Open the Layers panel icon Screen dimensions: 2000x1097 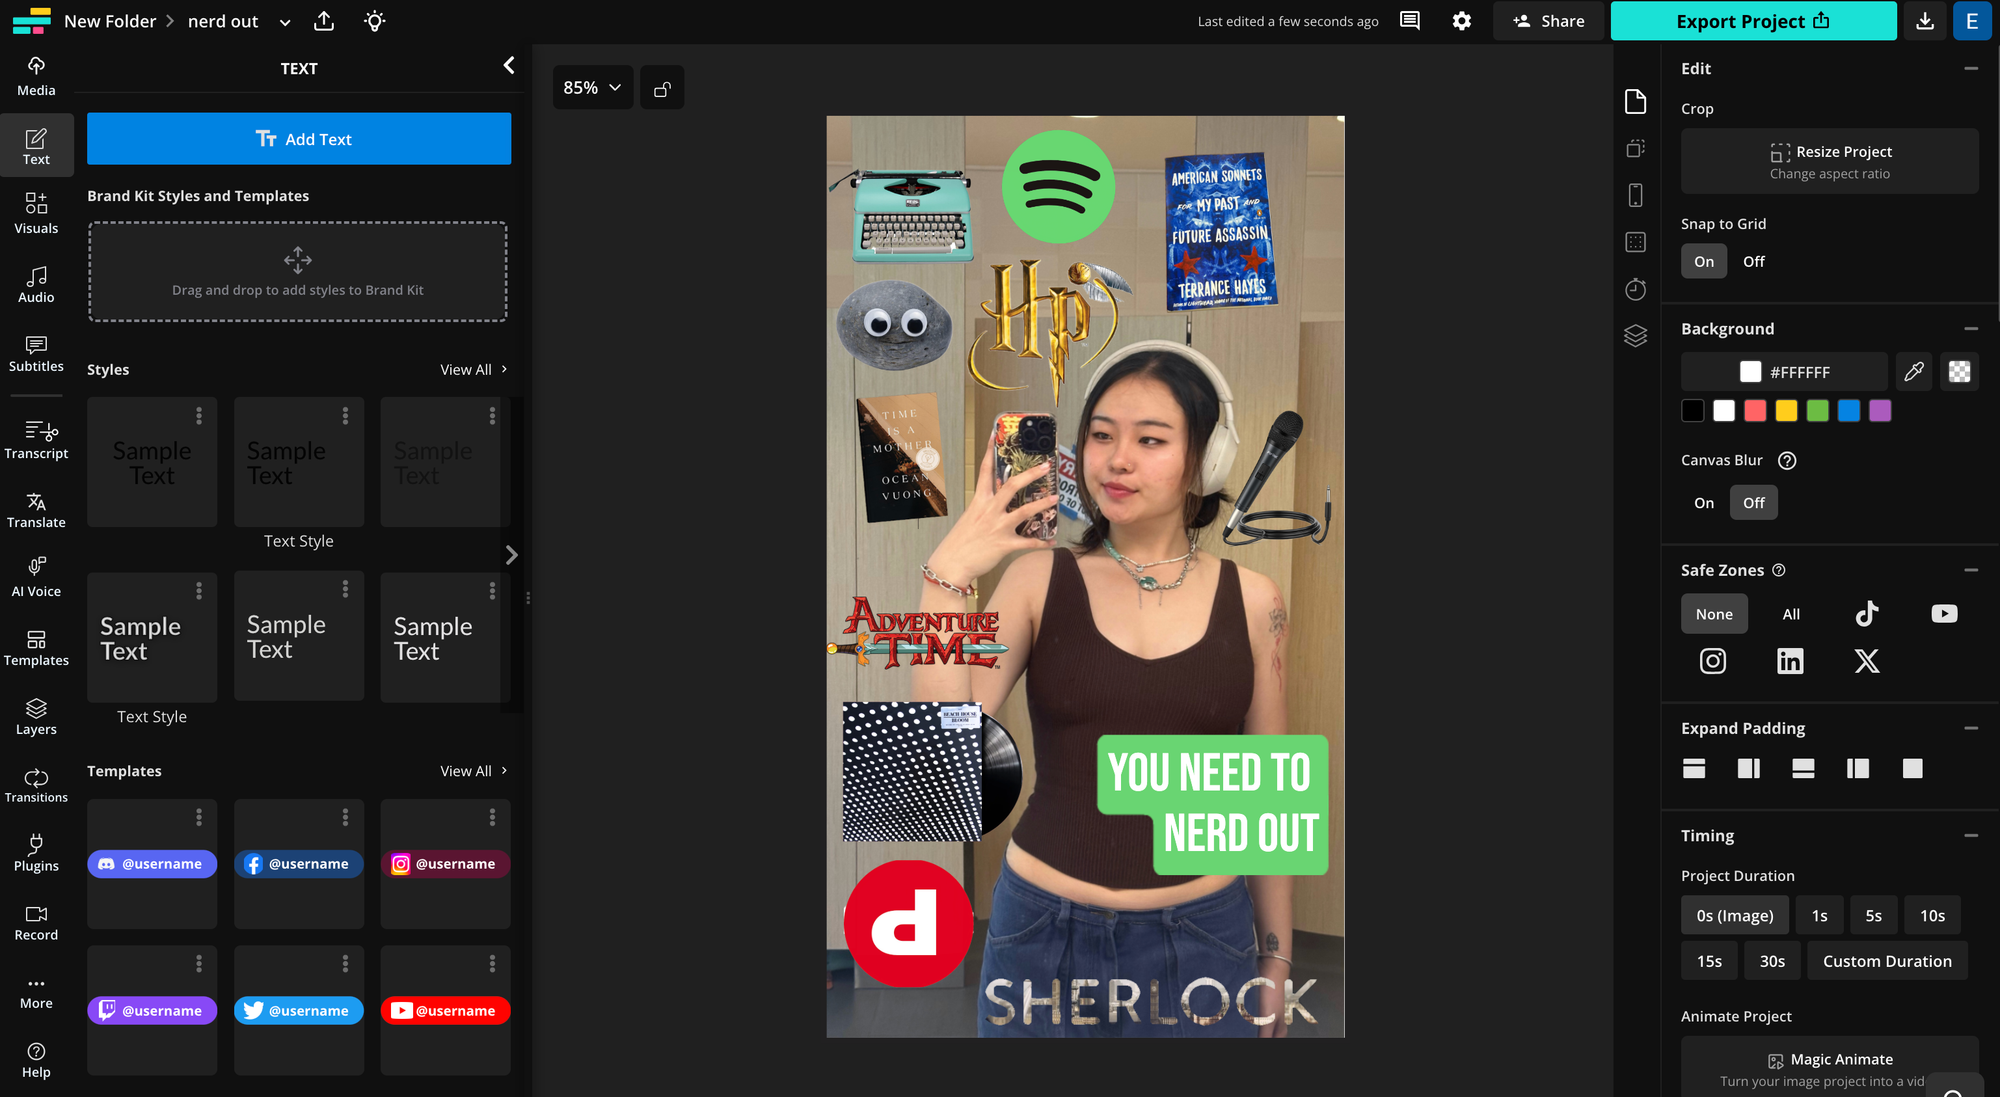pos(1637,336)
